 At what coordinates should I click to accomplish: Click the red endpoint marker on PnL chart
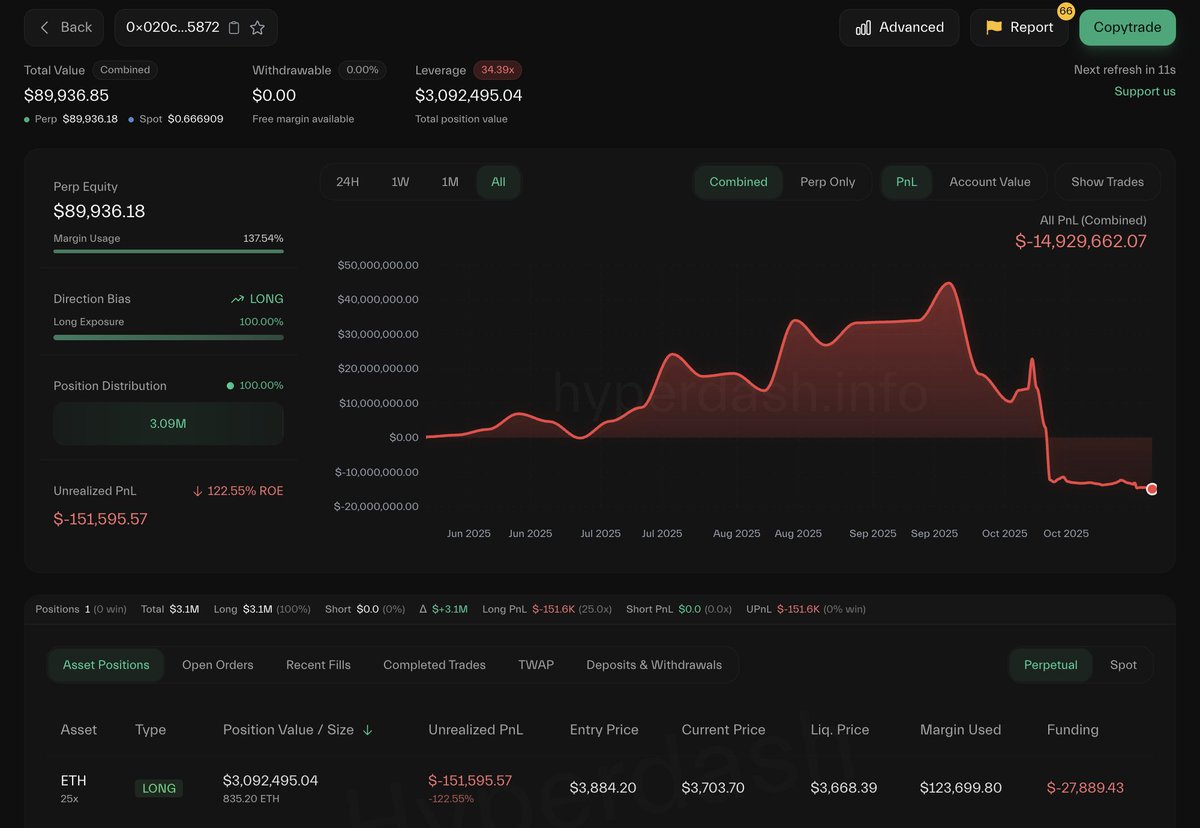[1152, 489]
